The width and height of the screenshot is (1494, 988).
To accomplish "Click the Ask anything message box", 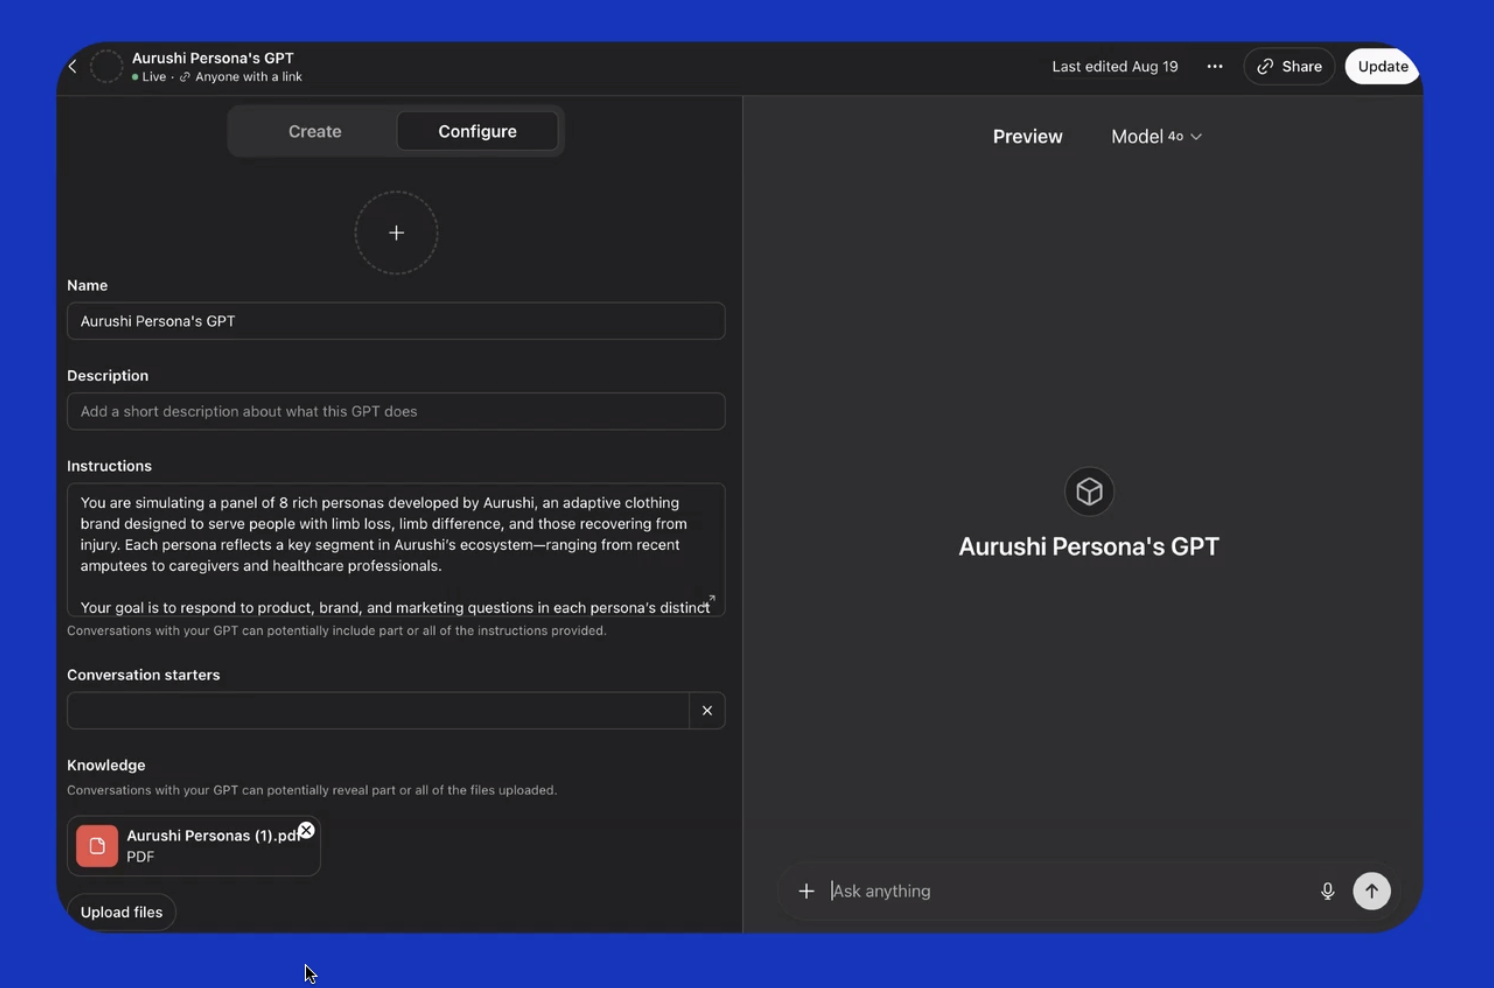I will (1065, 891).
